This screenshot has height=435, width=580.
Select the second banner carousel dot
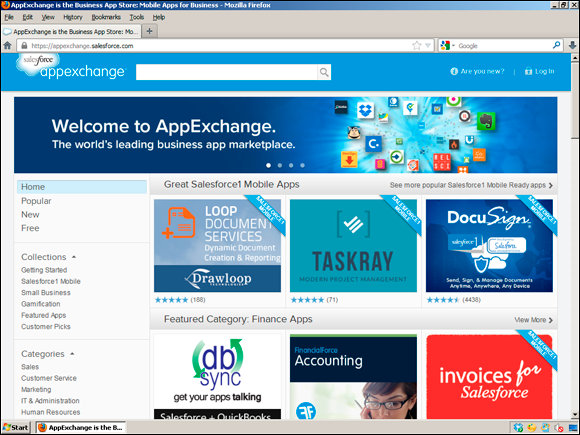(280, 165)
